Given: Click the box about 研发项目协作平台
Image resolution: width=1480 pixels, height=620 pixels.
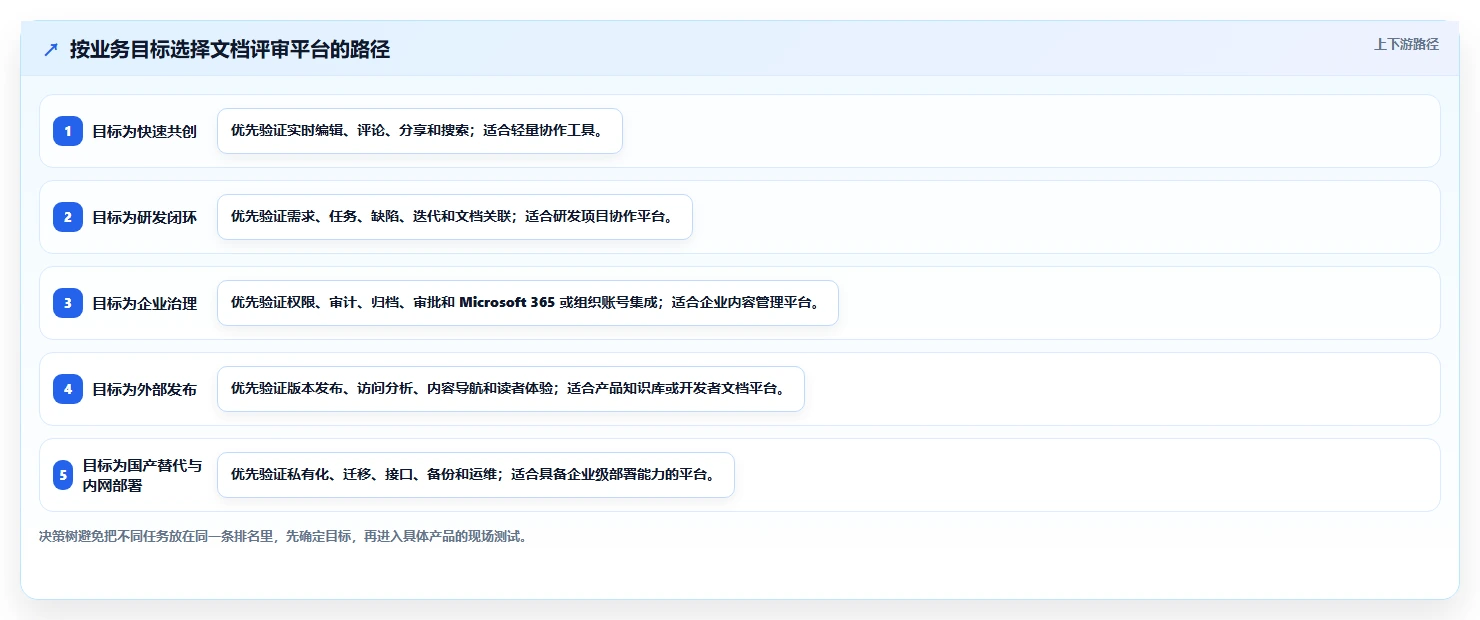Looking at the screenshot, I should coord(455,217).
